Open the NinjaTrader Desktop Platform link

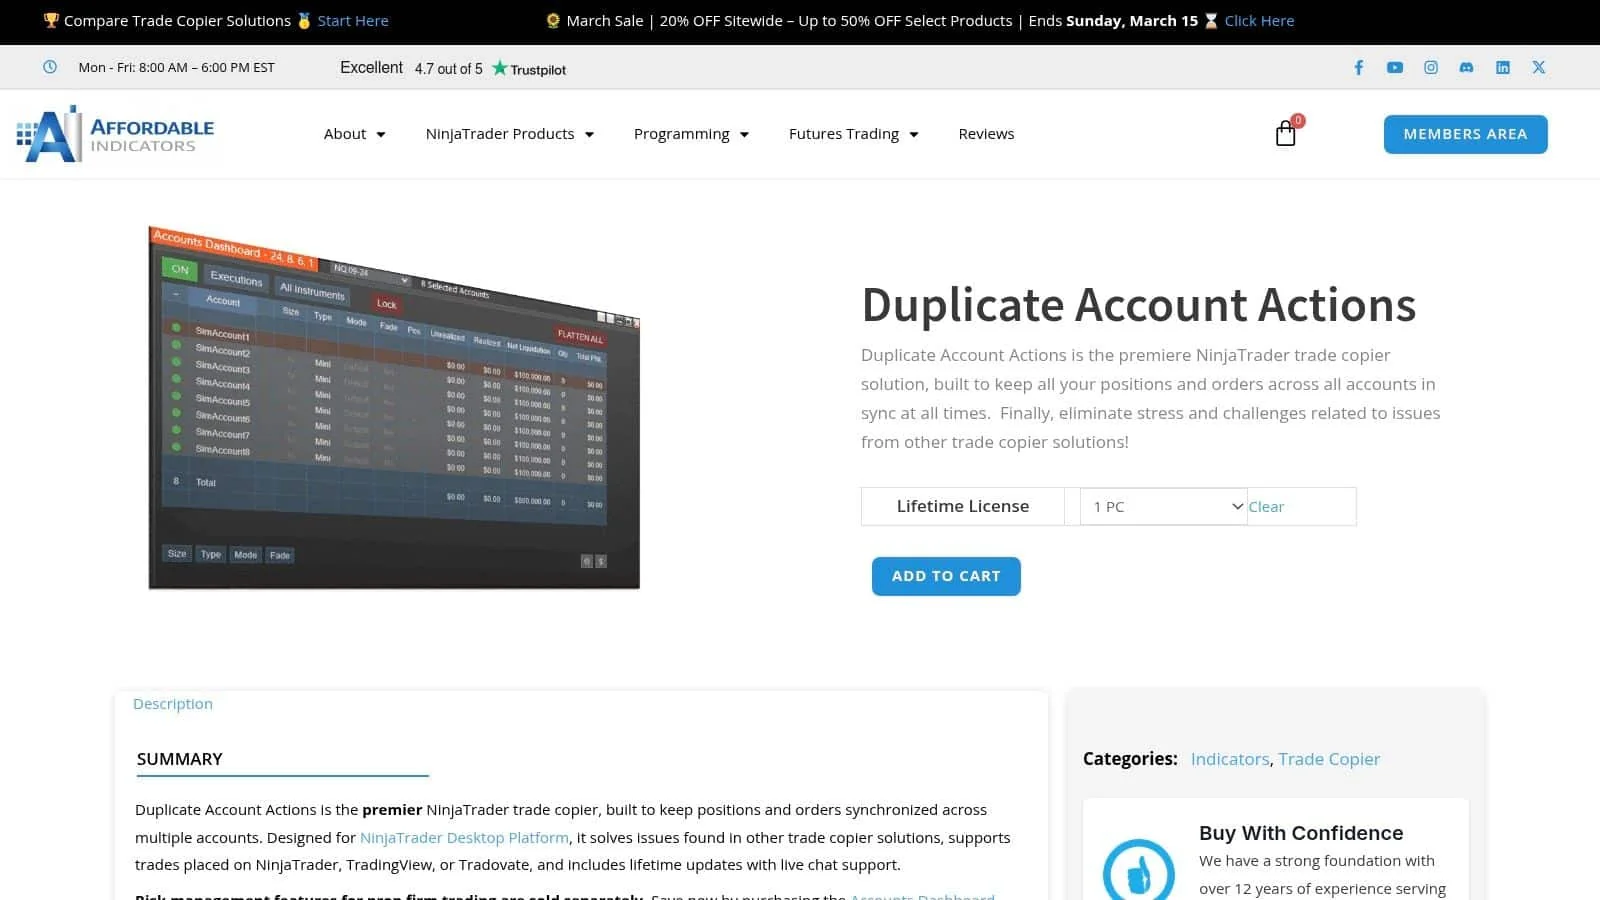point(464,838)
